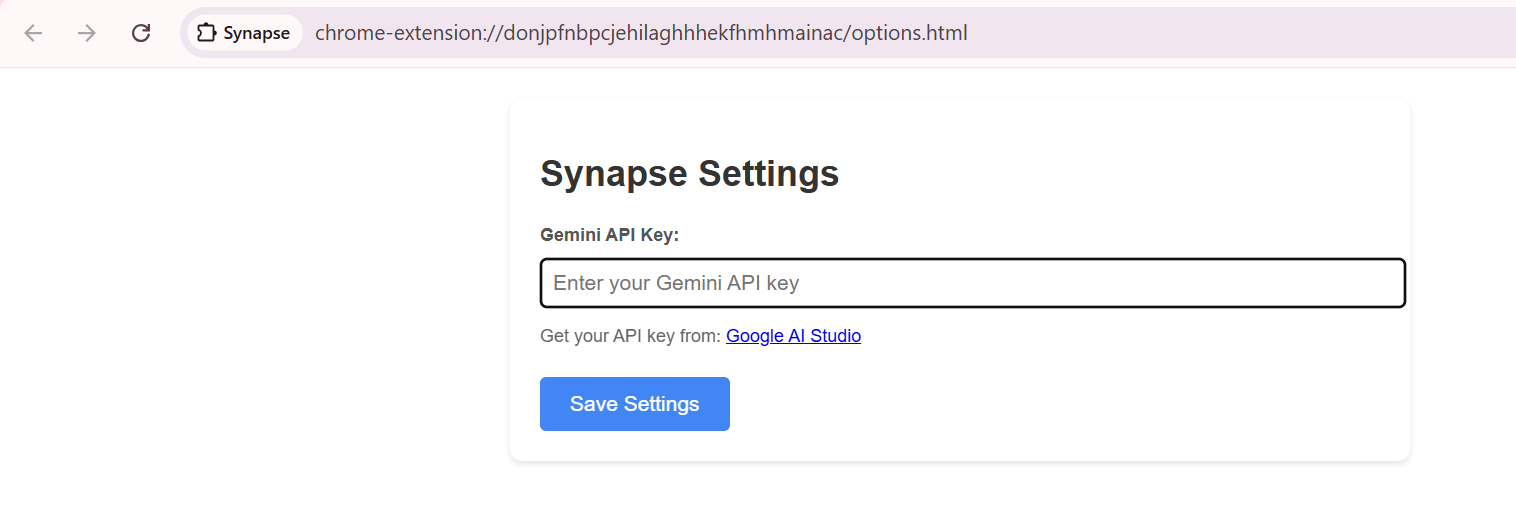The image size is (1516, 507).
Task: Reload the Synapse options page
Action: click(x=141, y=33)
